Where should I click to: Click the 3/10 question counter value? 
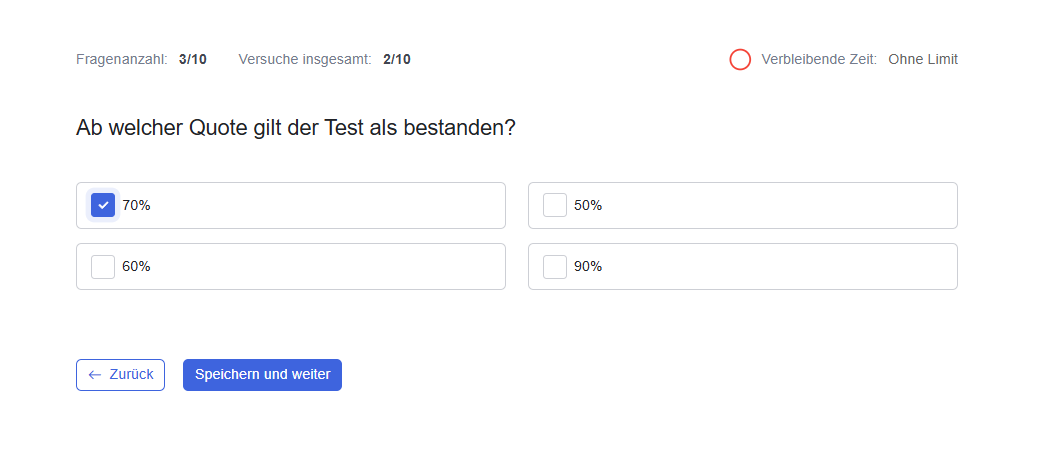click(193, 59)
